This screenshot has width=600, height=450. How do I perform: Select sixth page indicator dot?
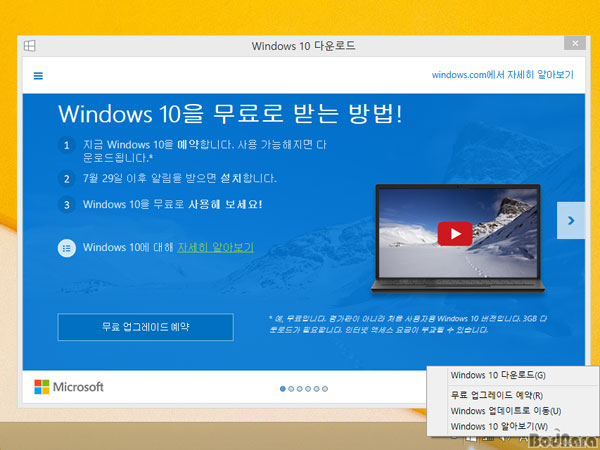(x=325, y=389)
